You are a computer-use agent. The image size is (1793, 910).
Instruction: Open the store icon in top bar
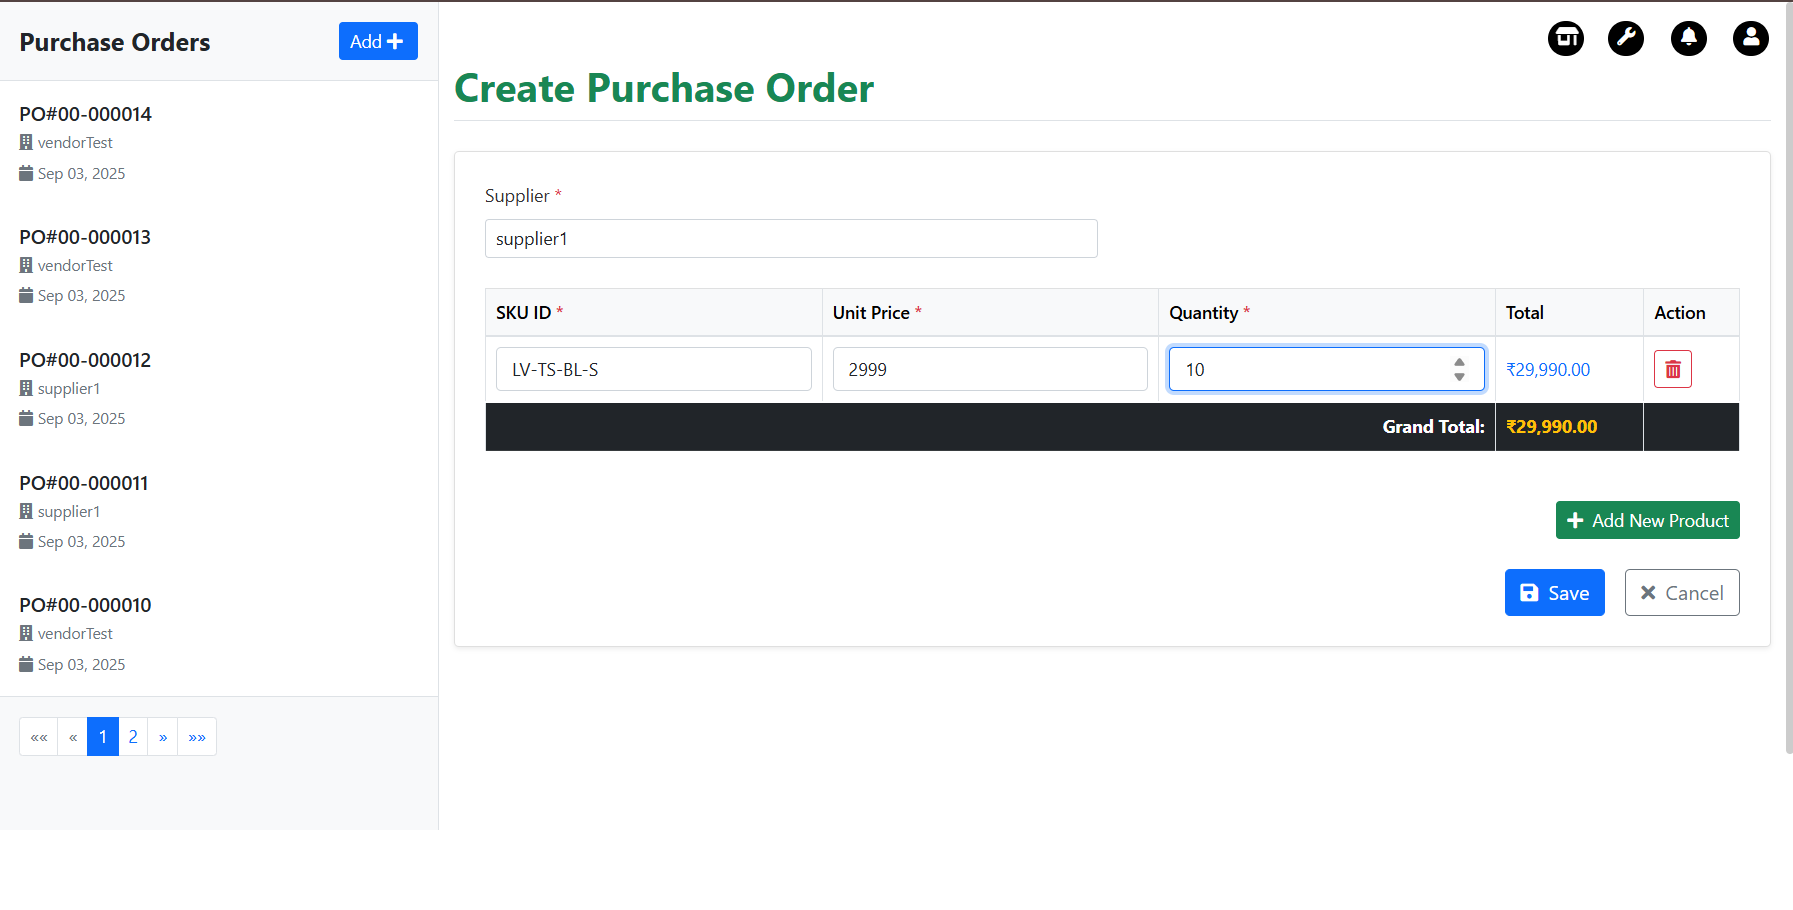click(x=1565, y=39)
